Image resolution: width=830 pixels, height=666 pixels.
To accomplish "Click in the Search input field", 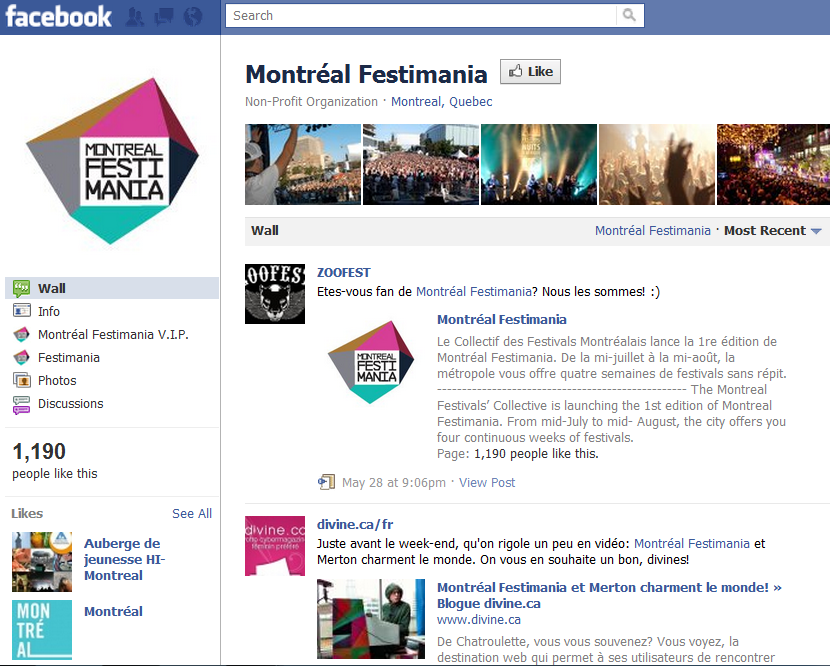I will coord(421,15).
